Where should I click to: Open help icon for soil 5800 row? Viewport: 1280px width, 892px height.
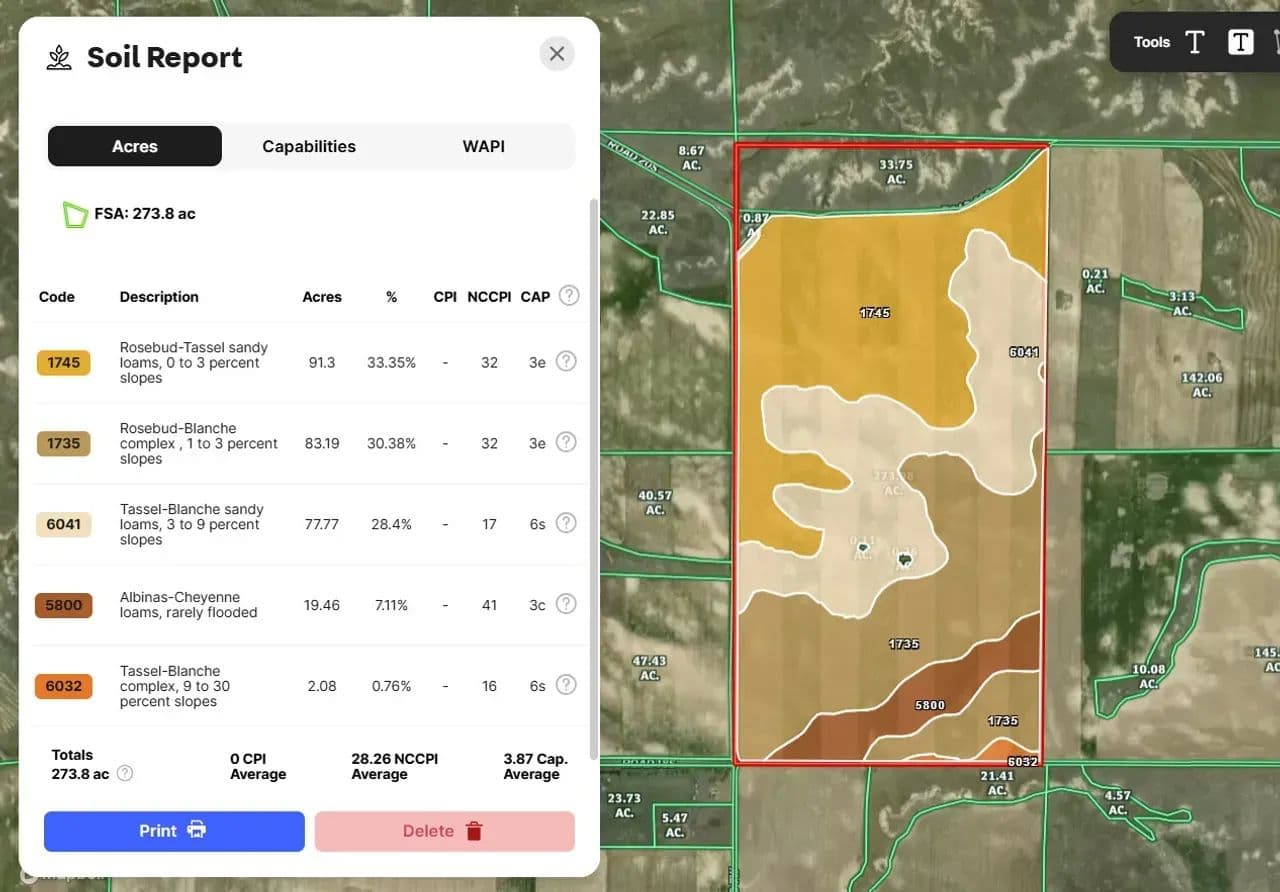566,604
